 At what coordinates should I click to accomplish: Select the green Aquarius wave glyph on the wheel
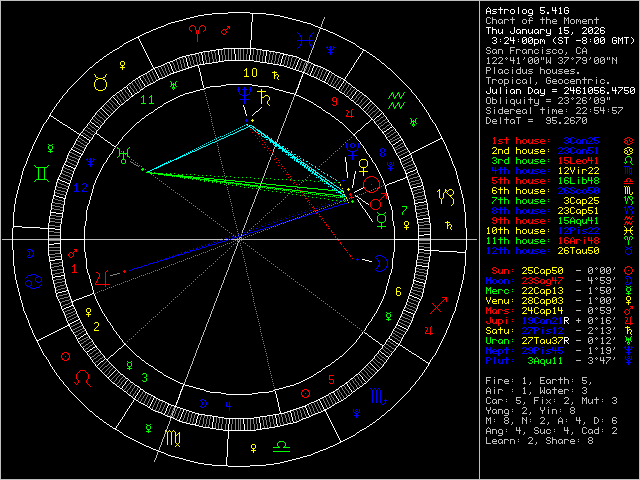pyautogui.click(x=396, y=100)
